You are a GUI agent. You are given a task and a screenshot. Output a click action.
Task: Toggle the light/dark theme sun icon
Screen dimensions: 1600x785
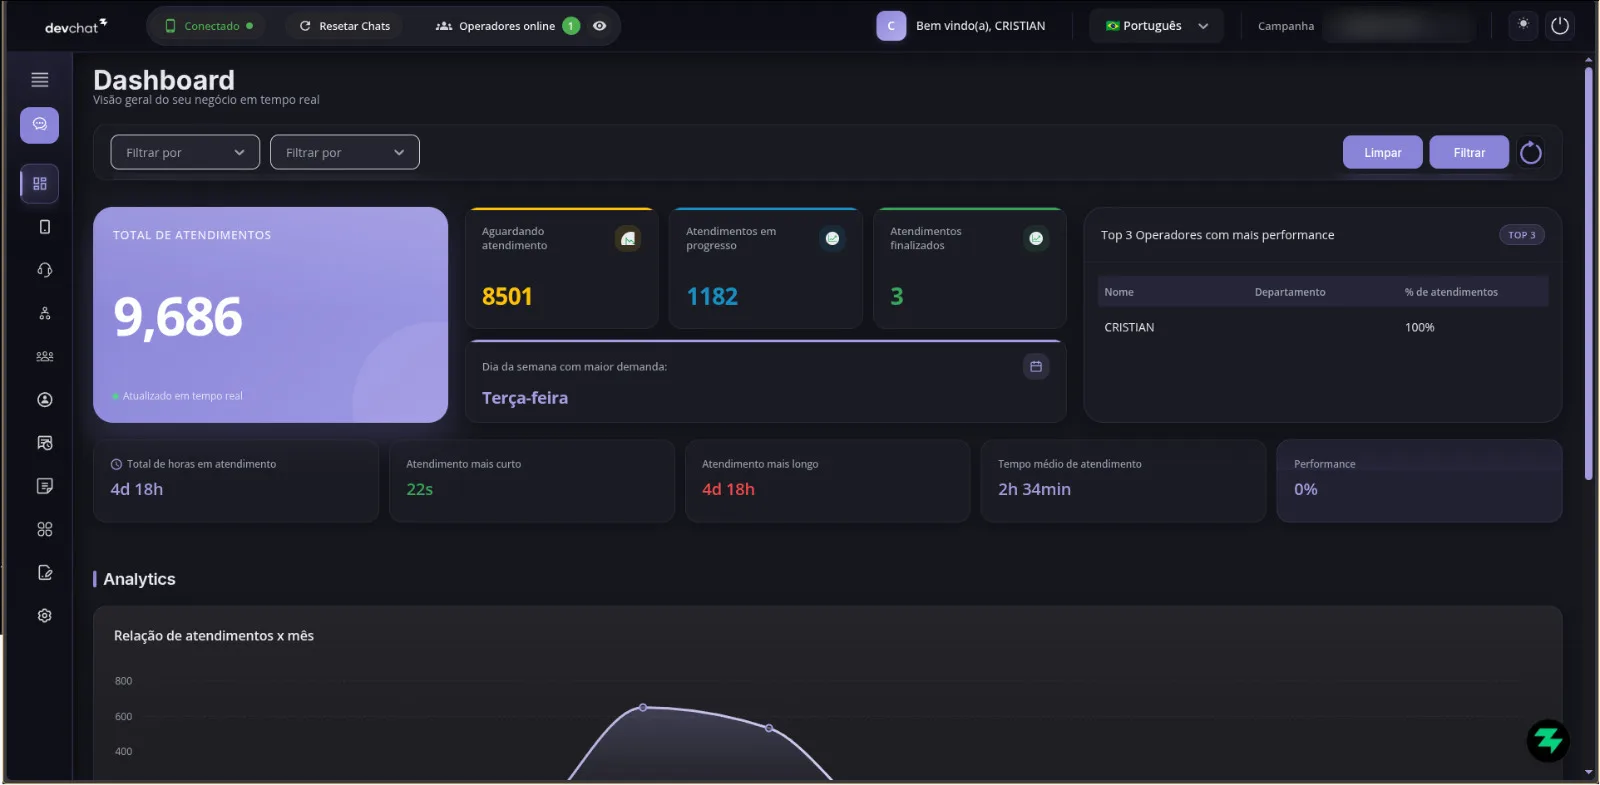(1523, 25)
